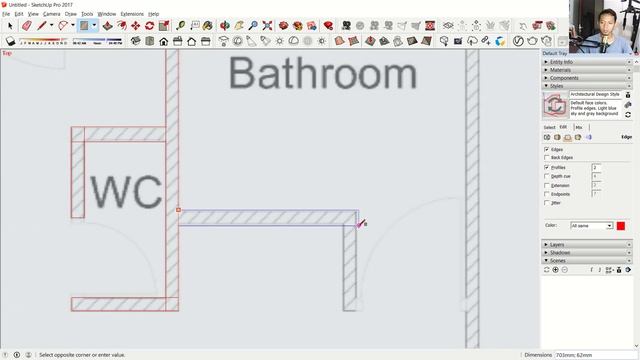Enable the Extension checkbox
640x360 pixels.
click(547, 185)
